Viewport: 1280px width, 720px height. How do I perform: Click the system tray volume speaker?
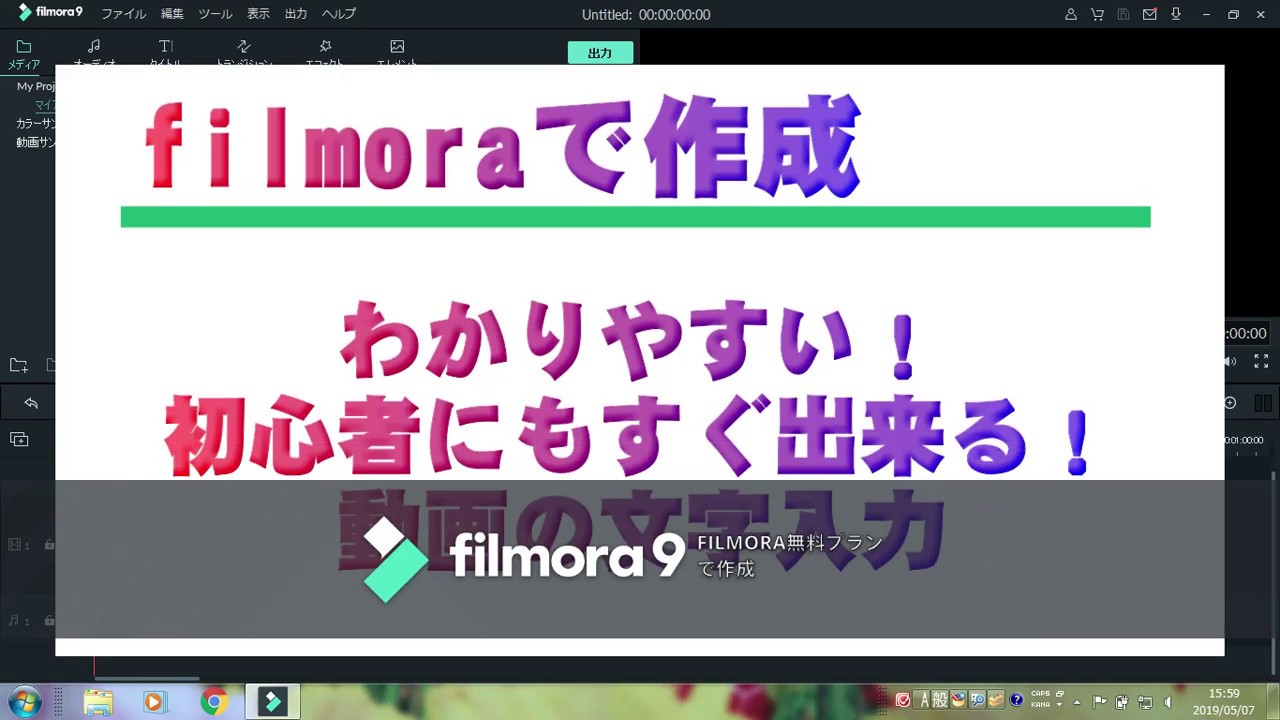coord(1168,702)
